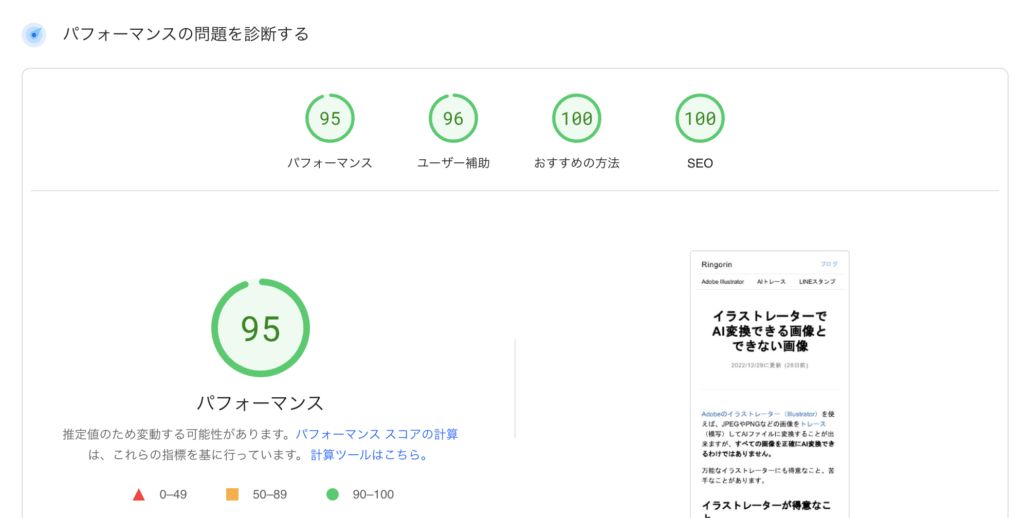
Task: Select the 96 ユーザー補助 score gauge
Action: pyautogui.click(x=453, y=118)
